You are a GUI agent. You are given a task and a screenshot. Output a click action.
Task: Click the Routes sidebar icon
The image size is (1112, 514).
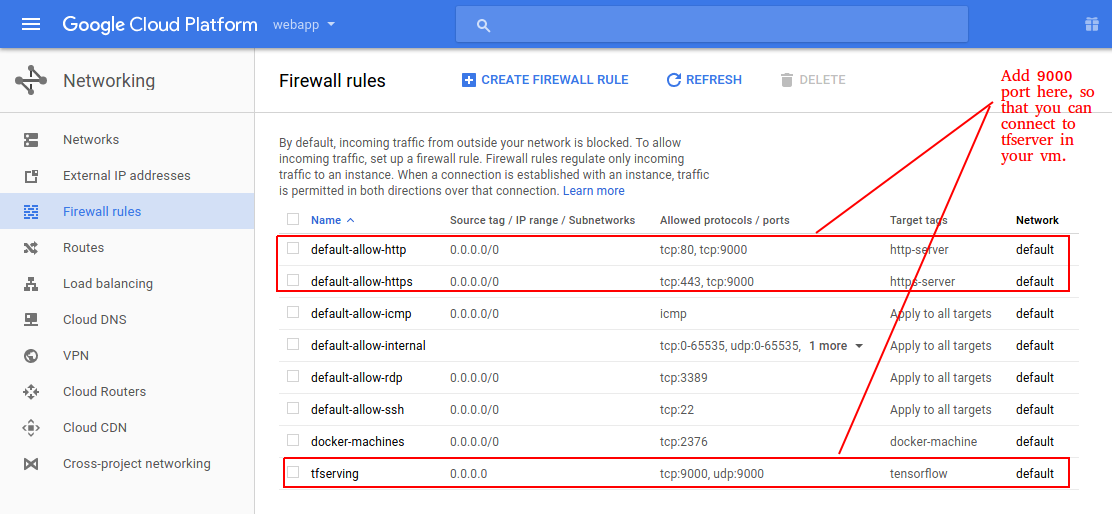(30, 247)
